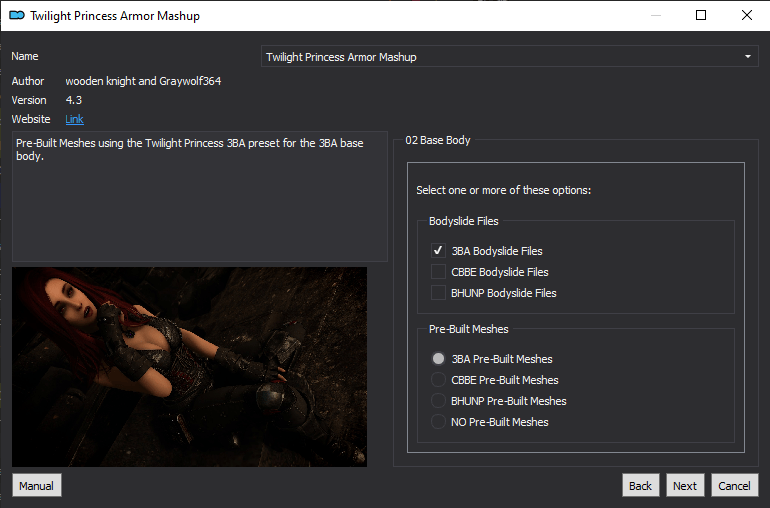770x508 pixels.
Task: Choose CBBE Pre-Built Meshes radio option
Action: [438, 380]
